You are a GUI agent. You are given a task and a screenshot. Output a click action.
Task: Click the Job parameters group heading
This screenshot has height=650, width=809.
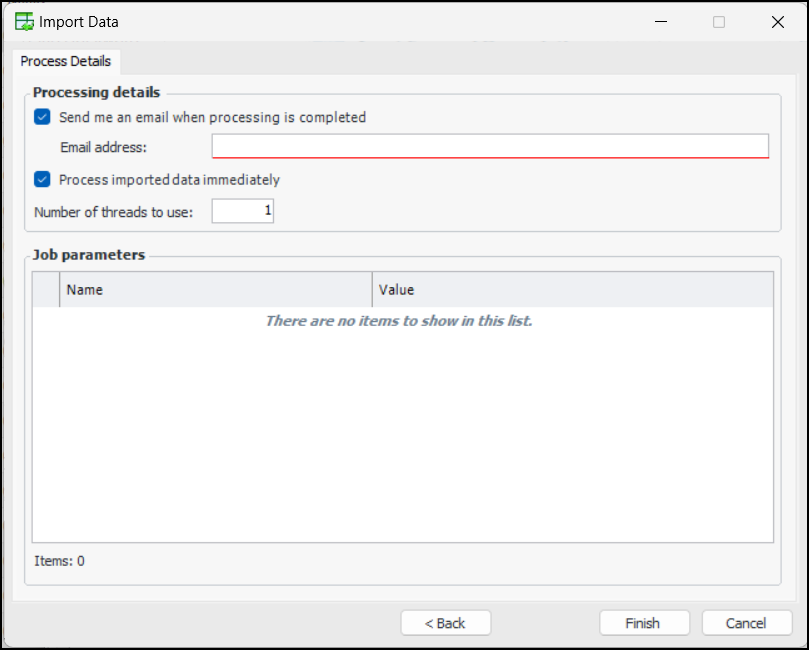[x=89, y=255]
